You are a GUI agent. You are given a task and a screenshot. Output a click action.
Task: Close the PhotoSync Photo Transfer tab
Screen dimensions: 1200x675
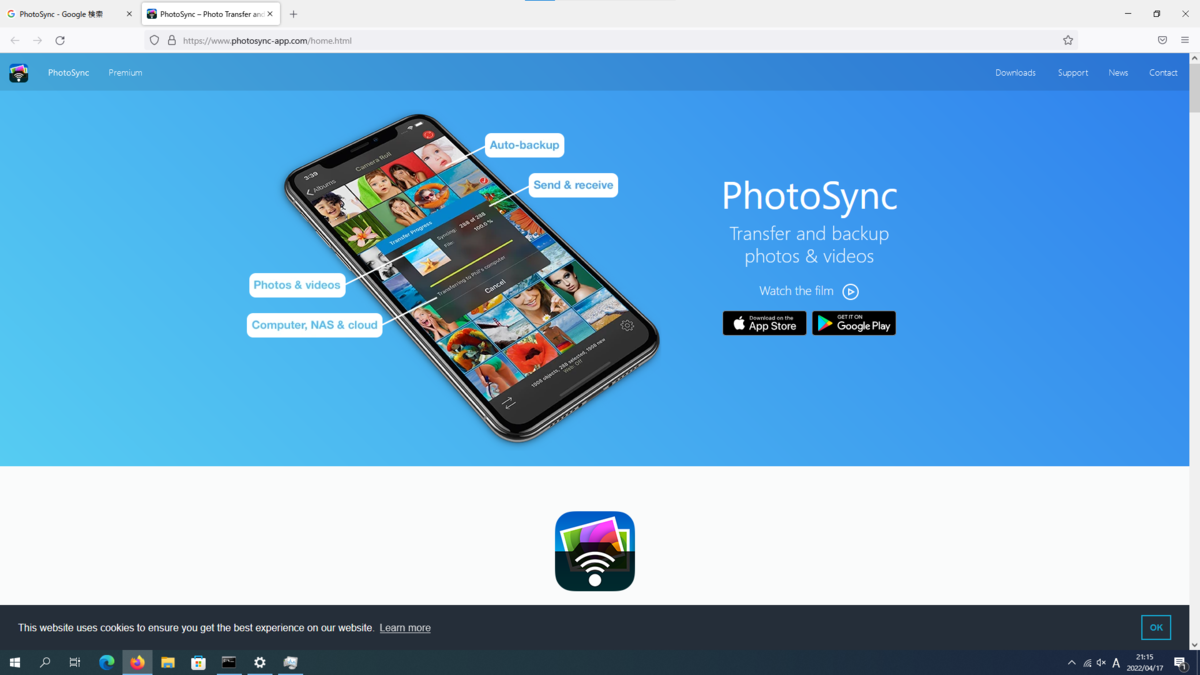[270, 14]
